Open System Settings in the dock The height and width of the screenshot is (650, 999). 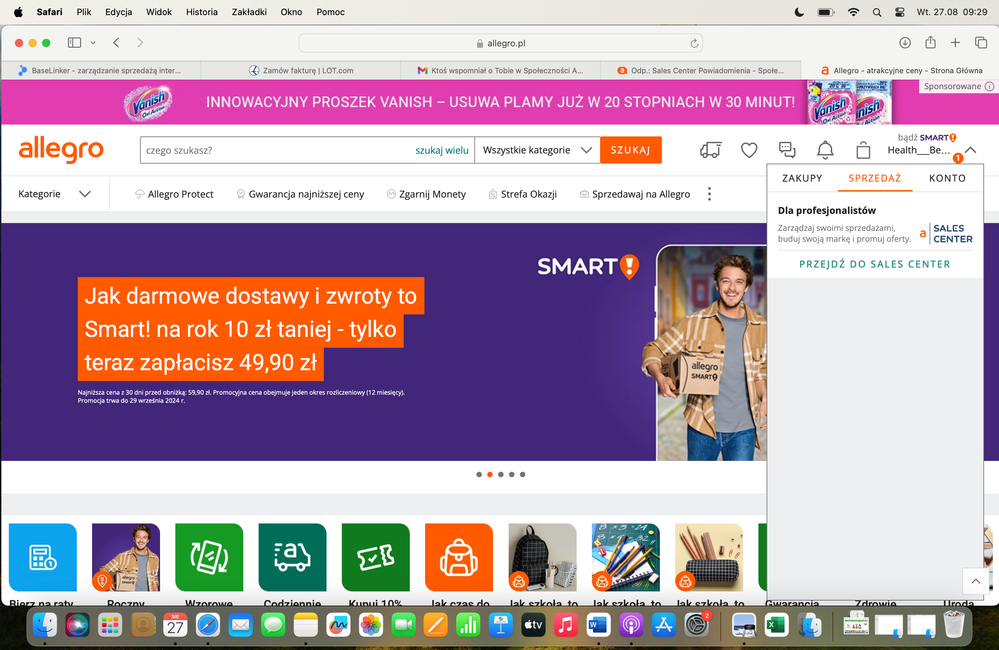(x=696, y=625)
